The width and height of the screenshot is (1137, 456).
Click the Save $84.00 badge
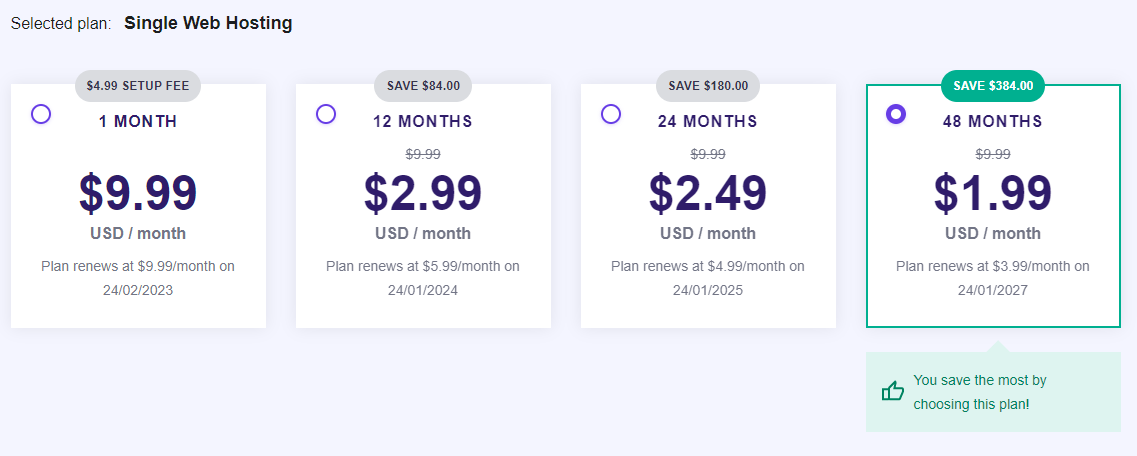(x=423, y=86)
